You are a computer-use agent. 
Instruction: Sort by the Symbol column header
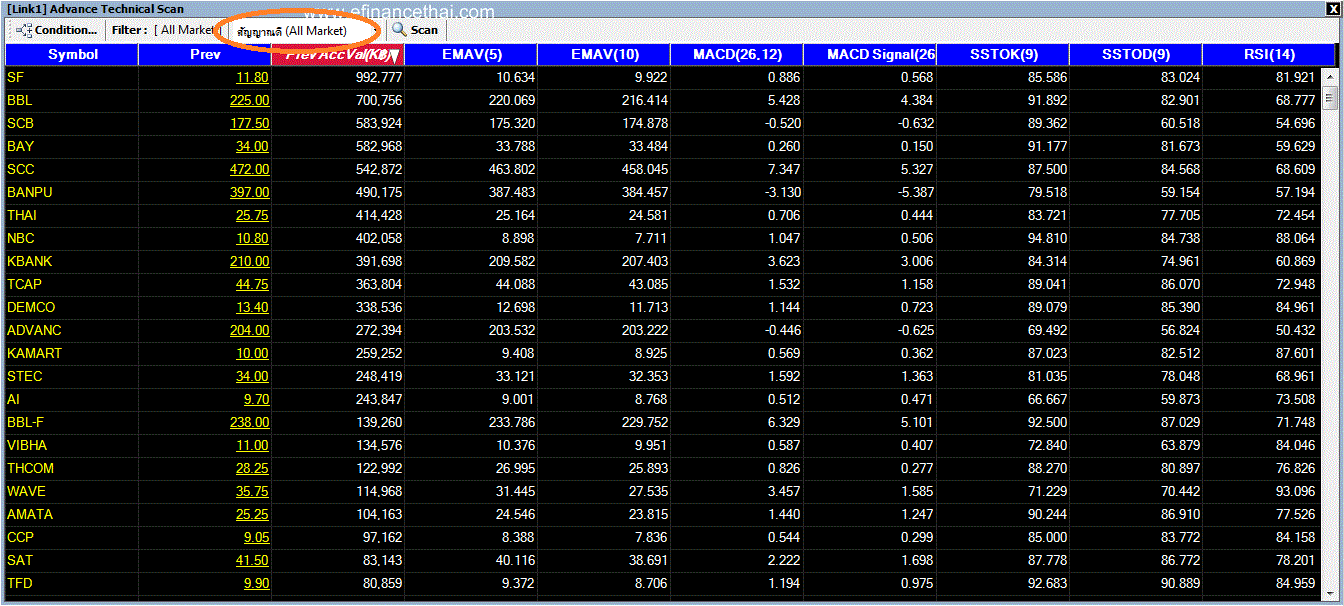(72, 55)
